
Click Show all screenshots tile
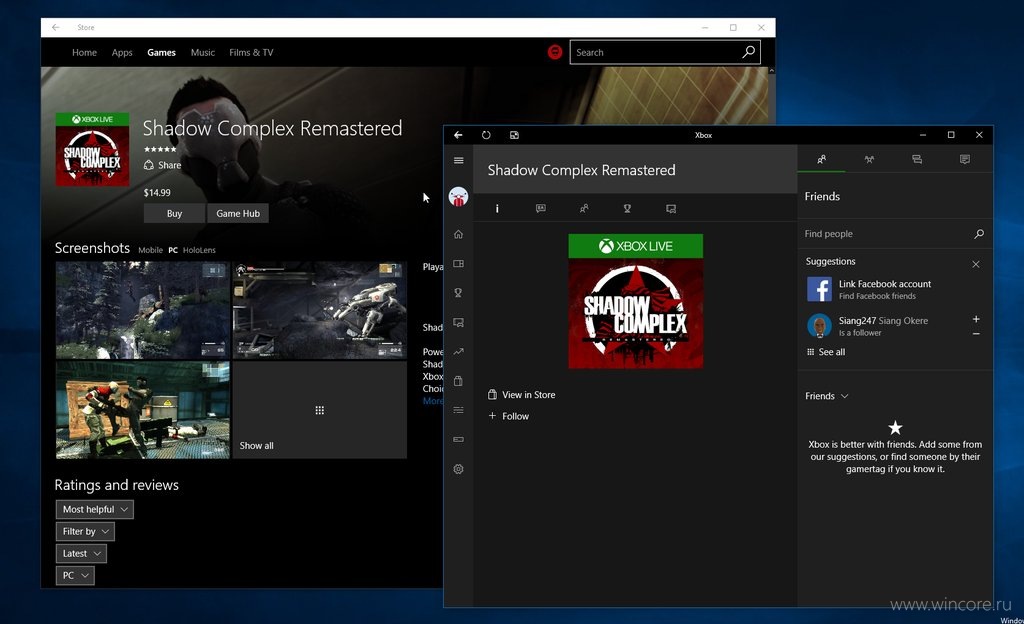319,411
